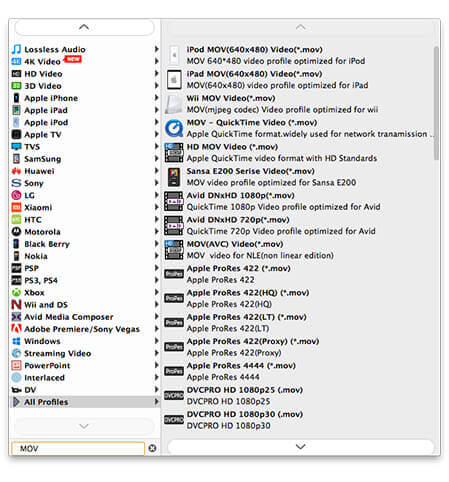Open the Apple iPod category
Screen dimensions: 449x482
85,122
